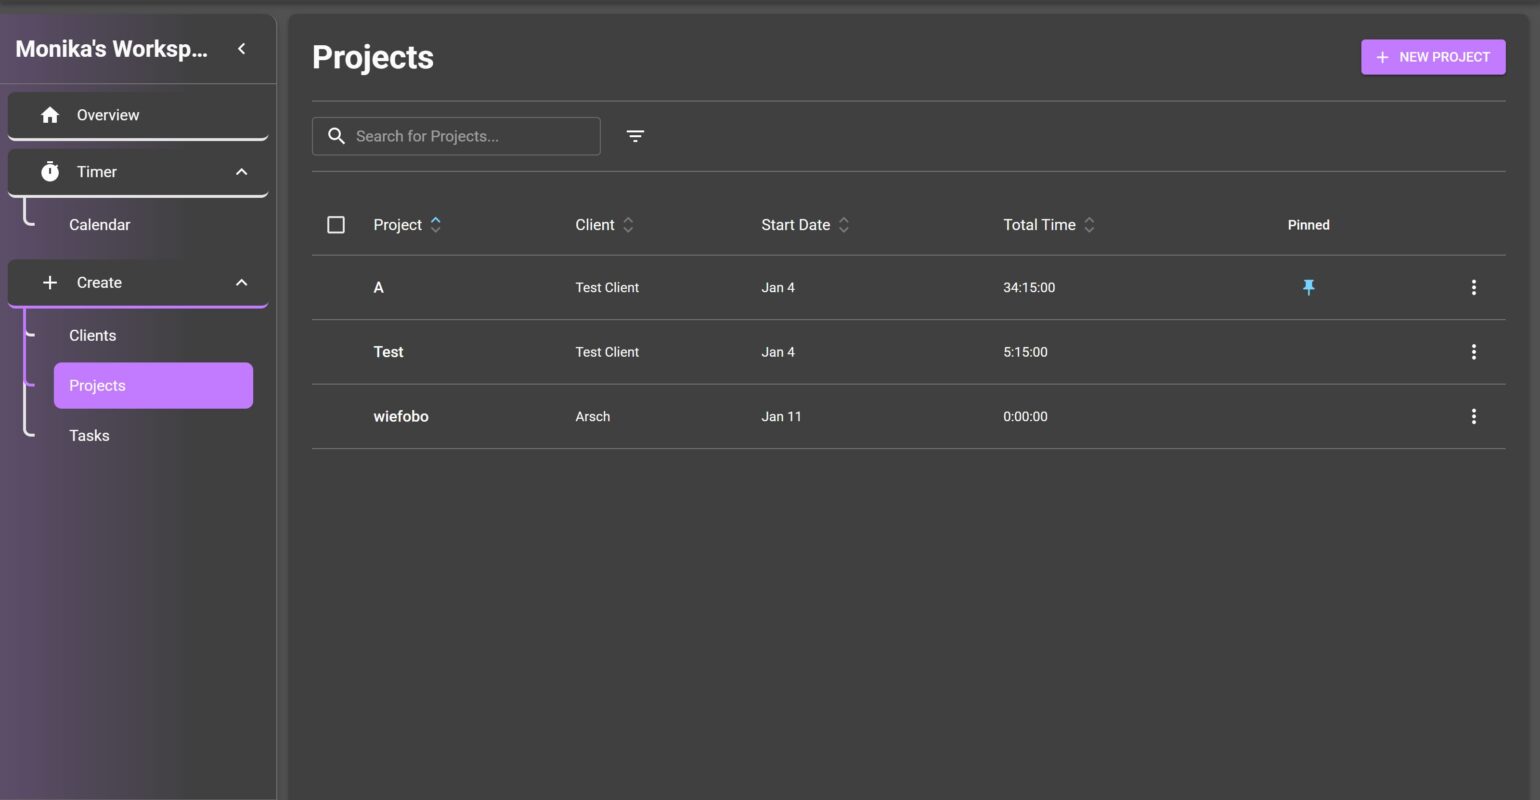Focus the Search for Projects field
Screen dimensions: 1540x800
click(470, 136)
